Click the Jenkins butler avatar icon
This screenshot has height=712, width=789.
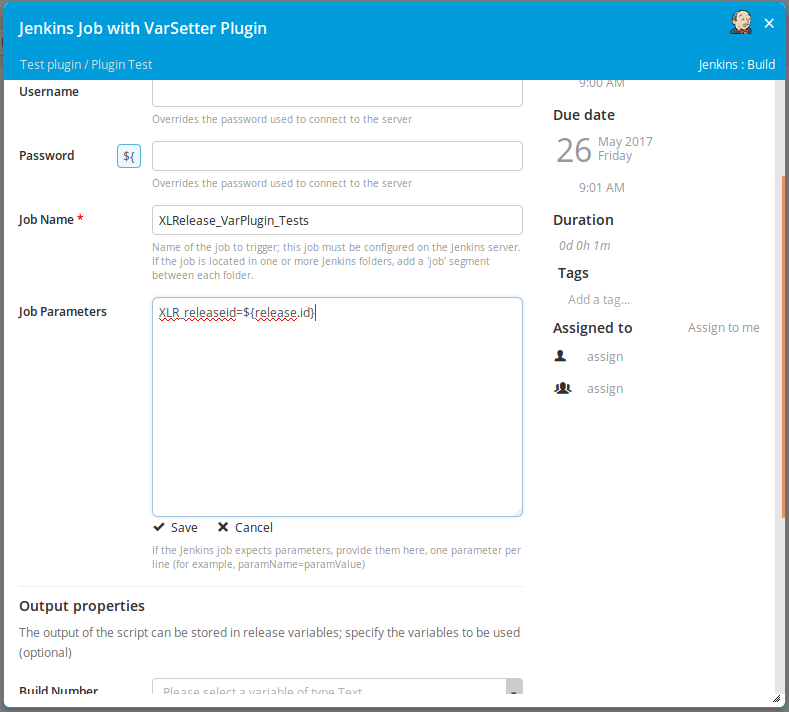[741, 23]
